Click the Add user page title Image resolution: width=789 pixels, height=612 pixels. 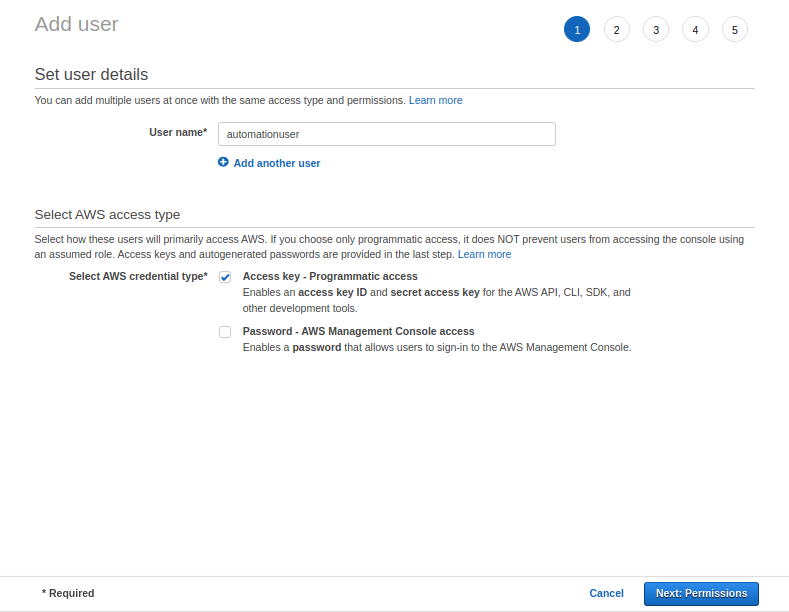pyautogui.click(x=76, y=24)
